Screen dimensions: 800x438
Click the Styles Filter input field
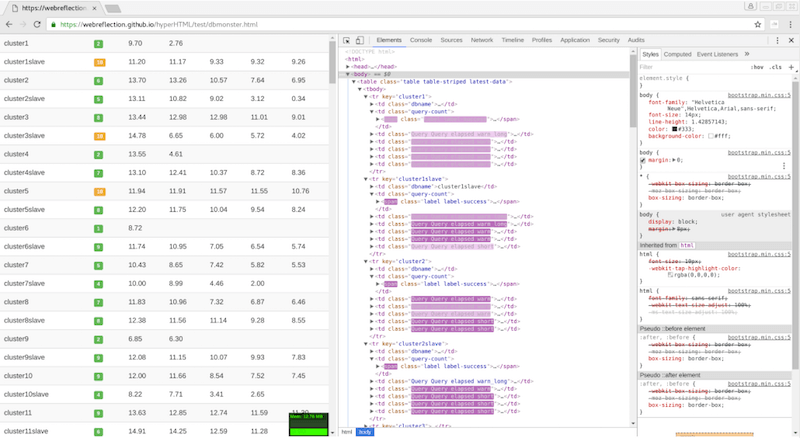(x=691, y=67)
